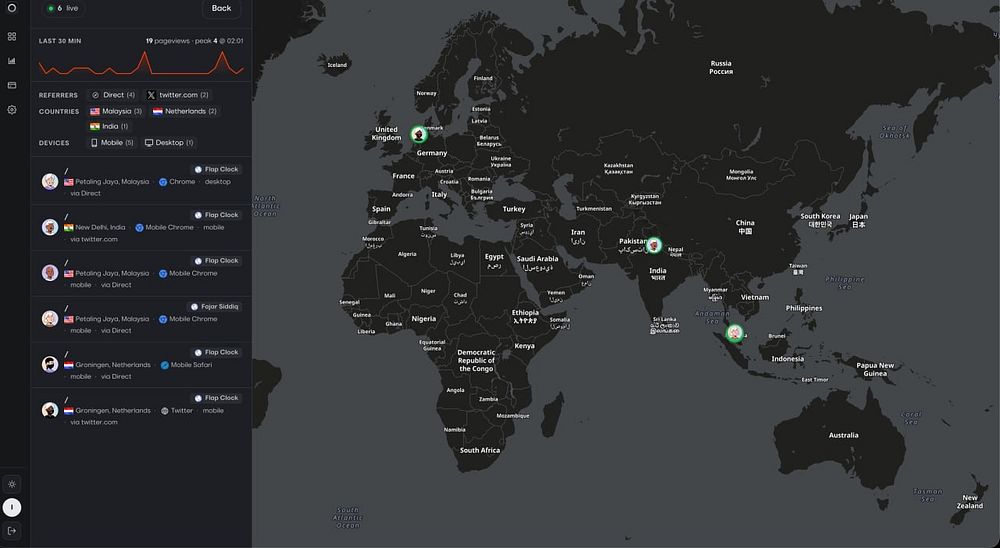Select the Direct (4) referrer chip
This screenshot has width=1000, height=548.
click(x=113, y=95)
